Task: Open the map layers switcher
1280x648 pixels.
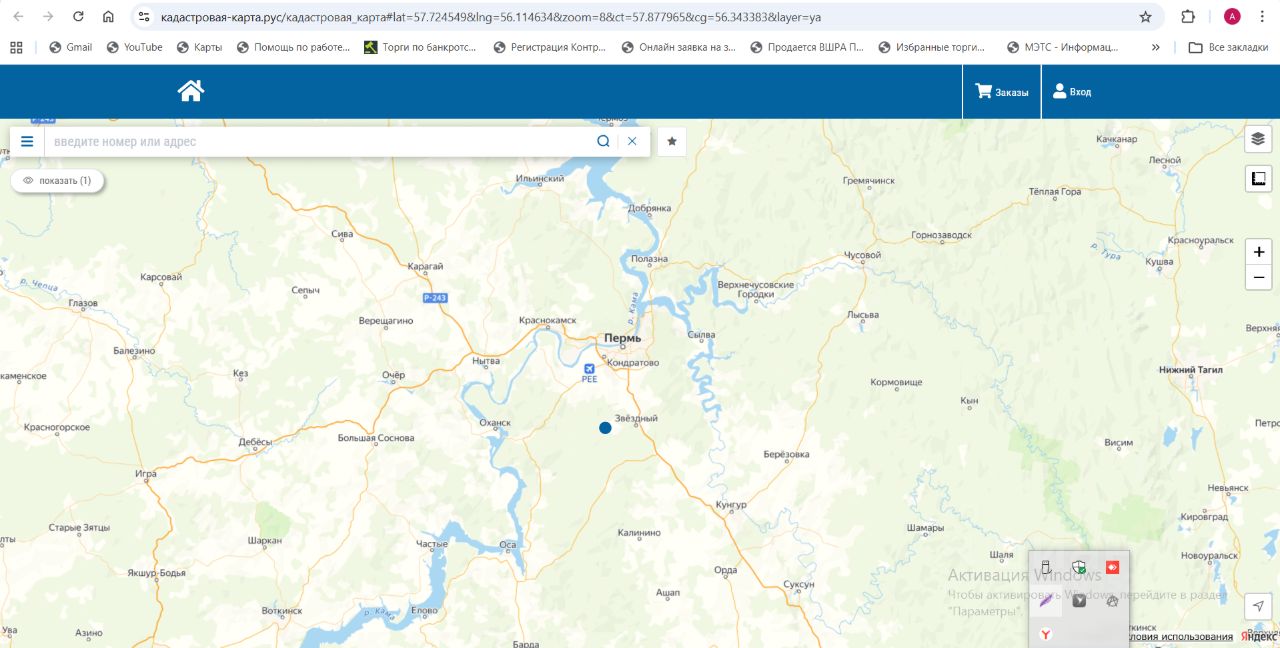Action: 1258,139
